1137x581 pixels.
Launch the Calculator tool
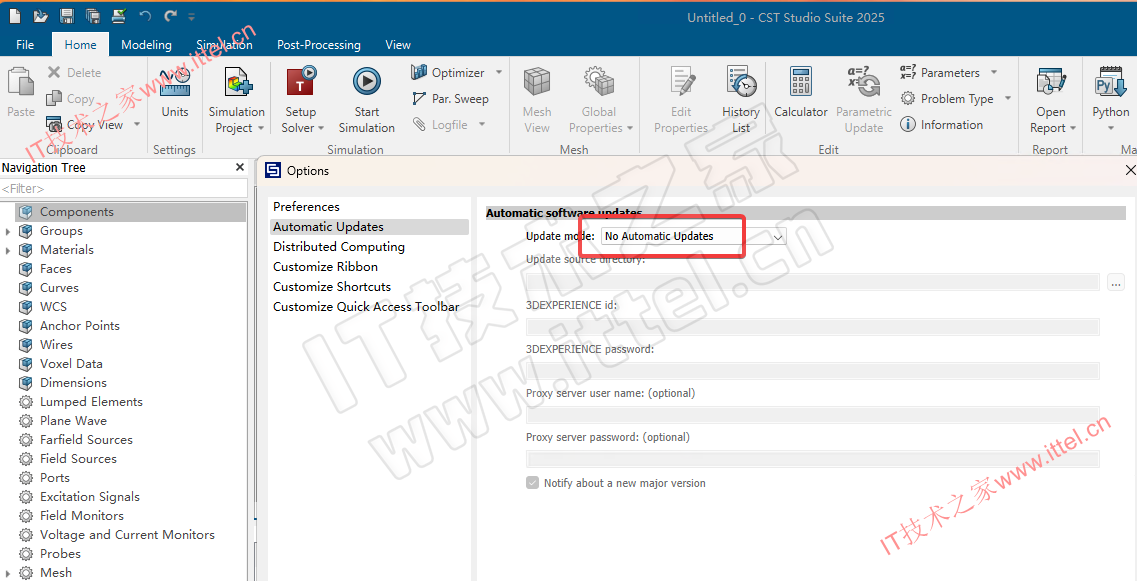(x=801, y=91)
